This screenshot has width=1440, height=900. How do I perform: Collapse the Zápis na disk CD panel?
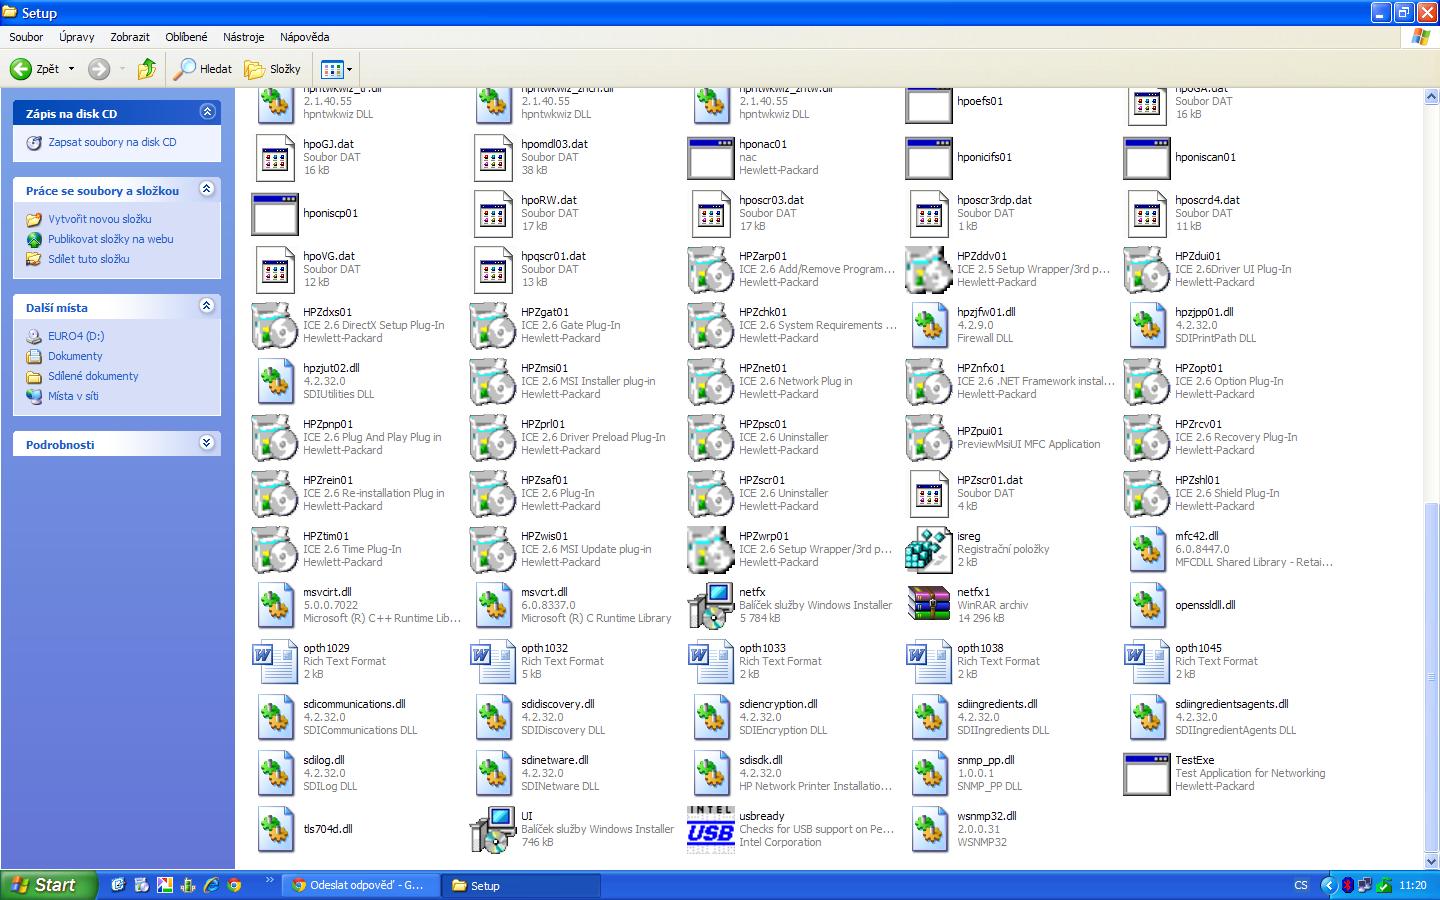click(207, 112)
